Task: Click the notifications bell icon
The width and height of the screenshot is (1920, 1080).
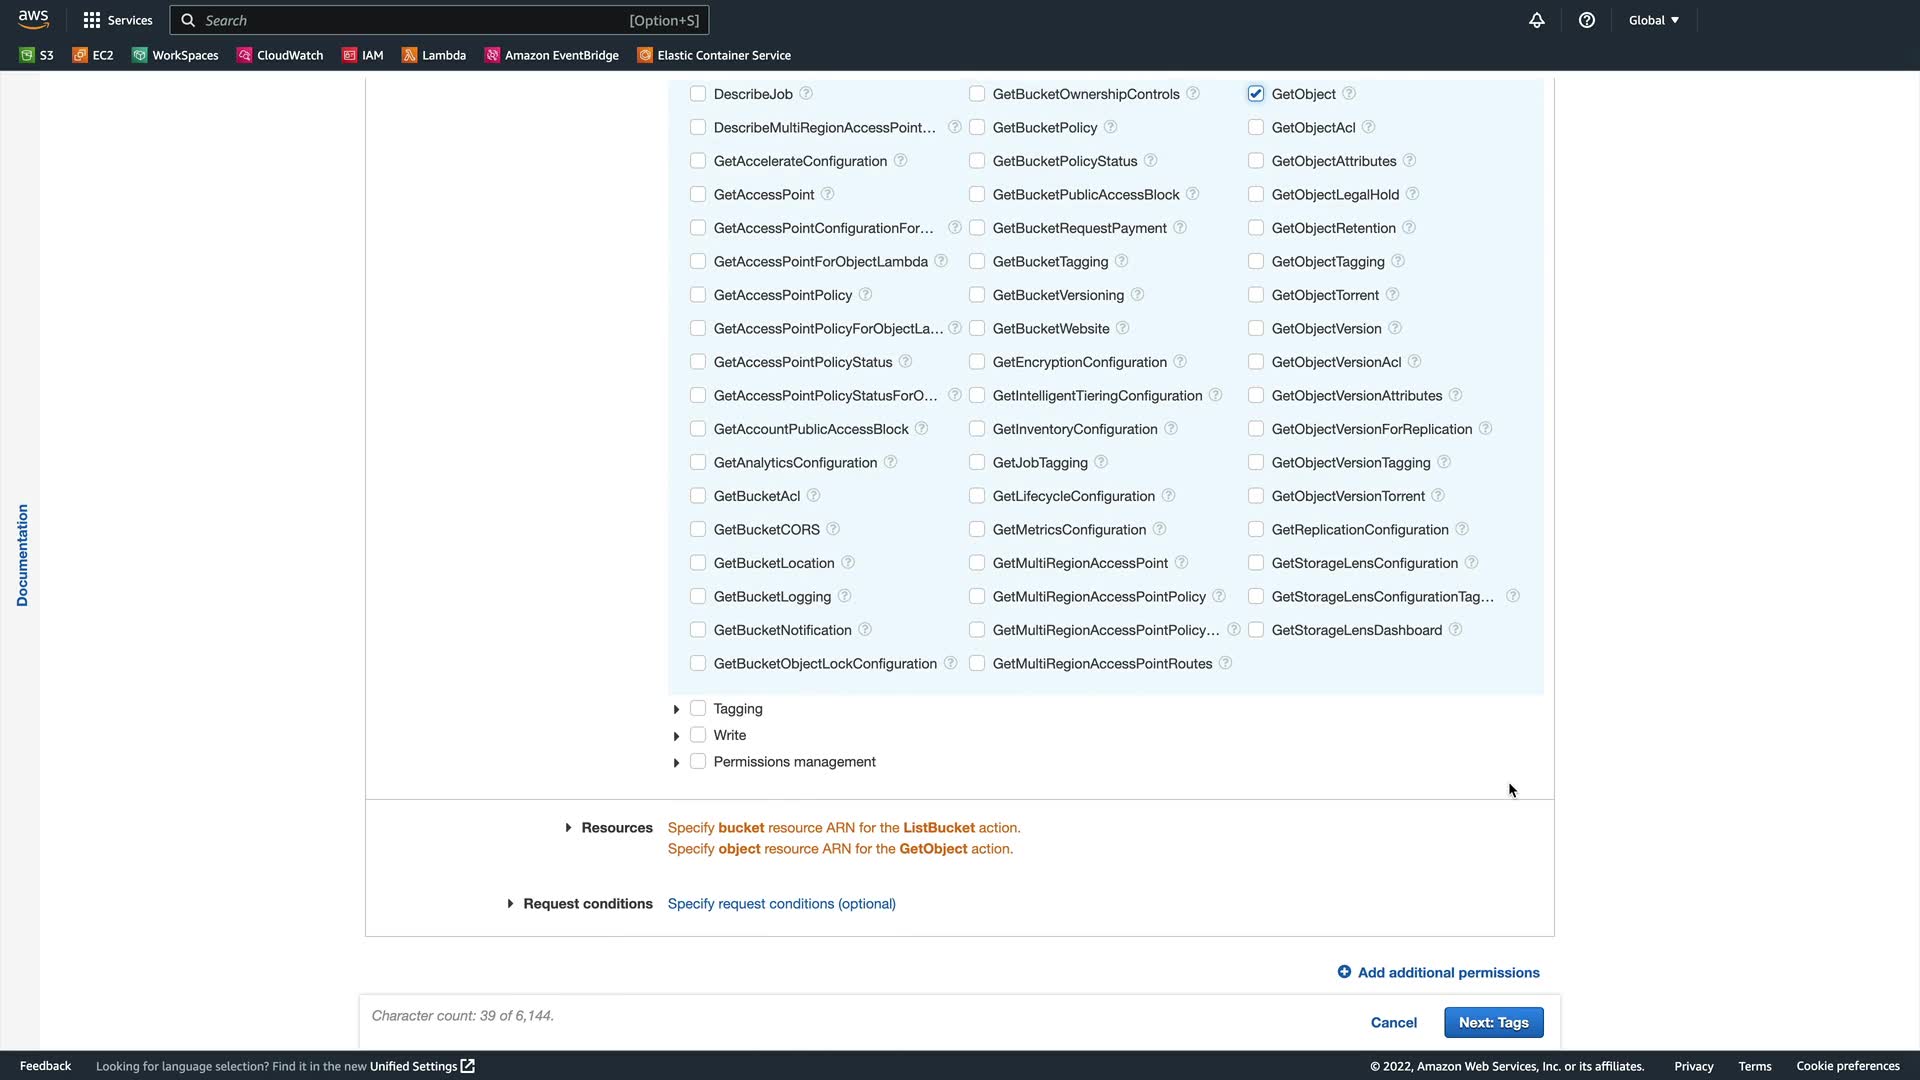Action: click(1537, 20)
